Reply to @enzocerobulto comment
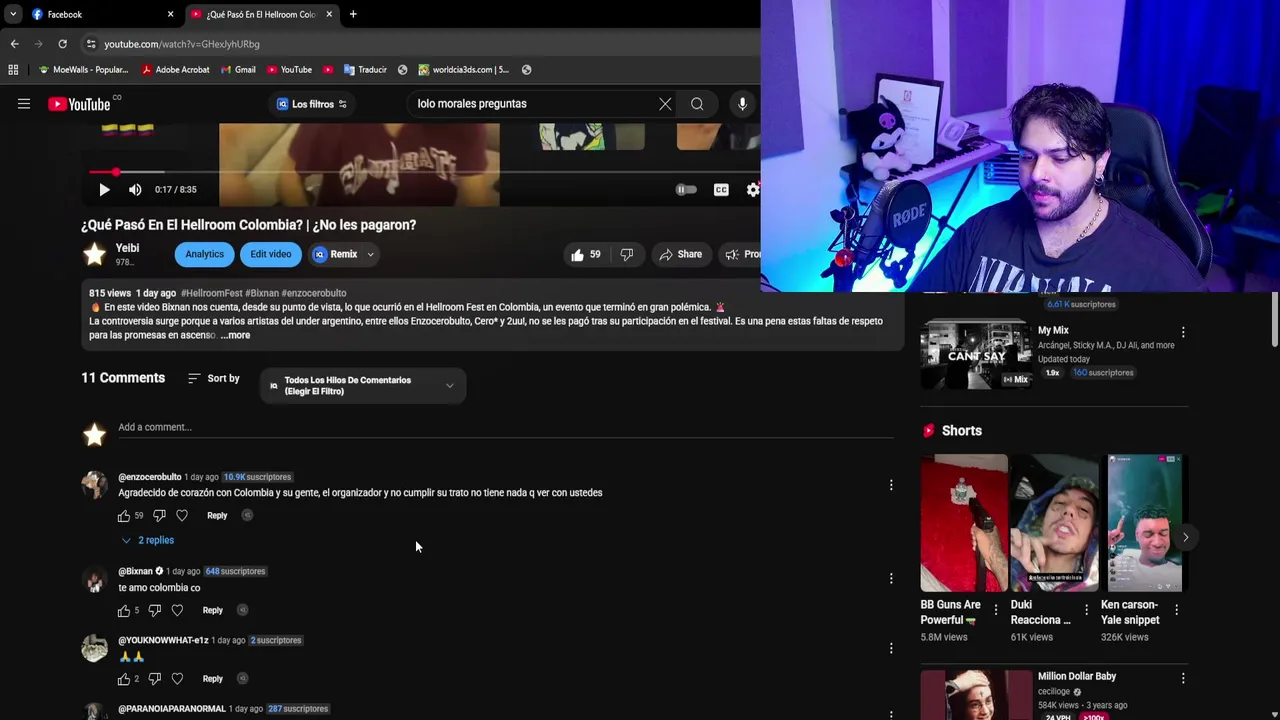The height and width of the screenshot is (720, 1280). pyautogui.click(x=217, y=516)
